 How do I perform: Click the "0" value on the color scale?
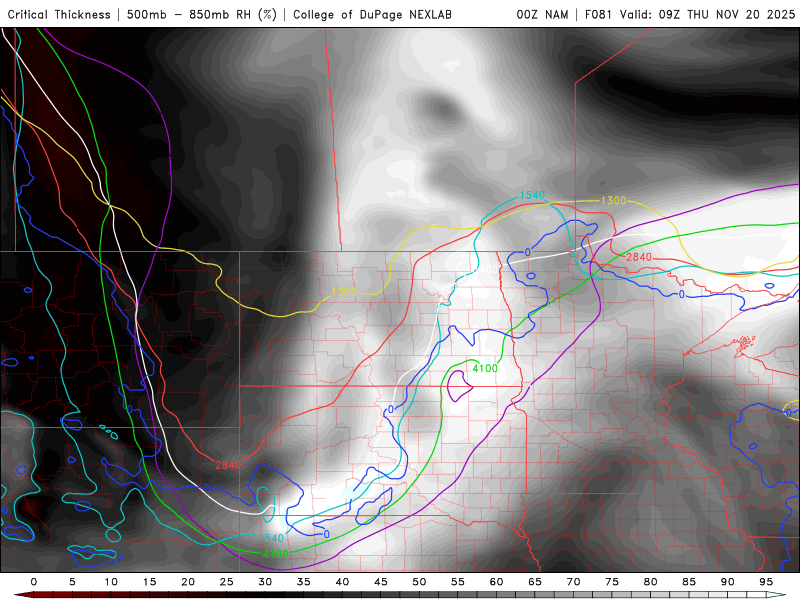(x=34, y=582)
